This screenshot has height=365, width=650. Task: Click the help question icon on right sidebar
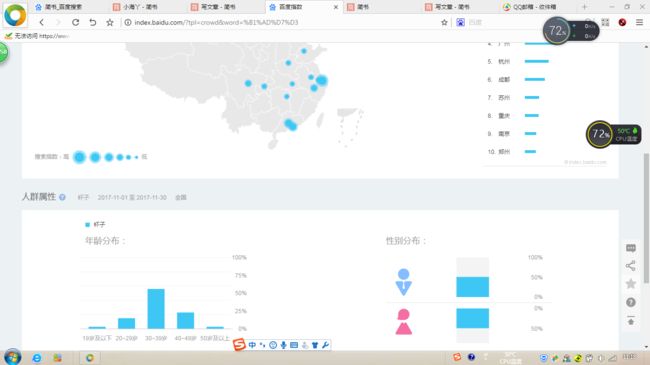click(631, 302)
